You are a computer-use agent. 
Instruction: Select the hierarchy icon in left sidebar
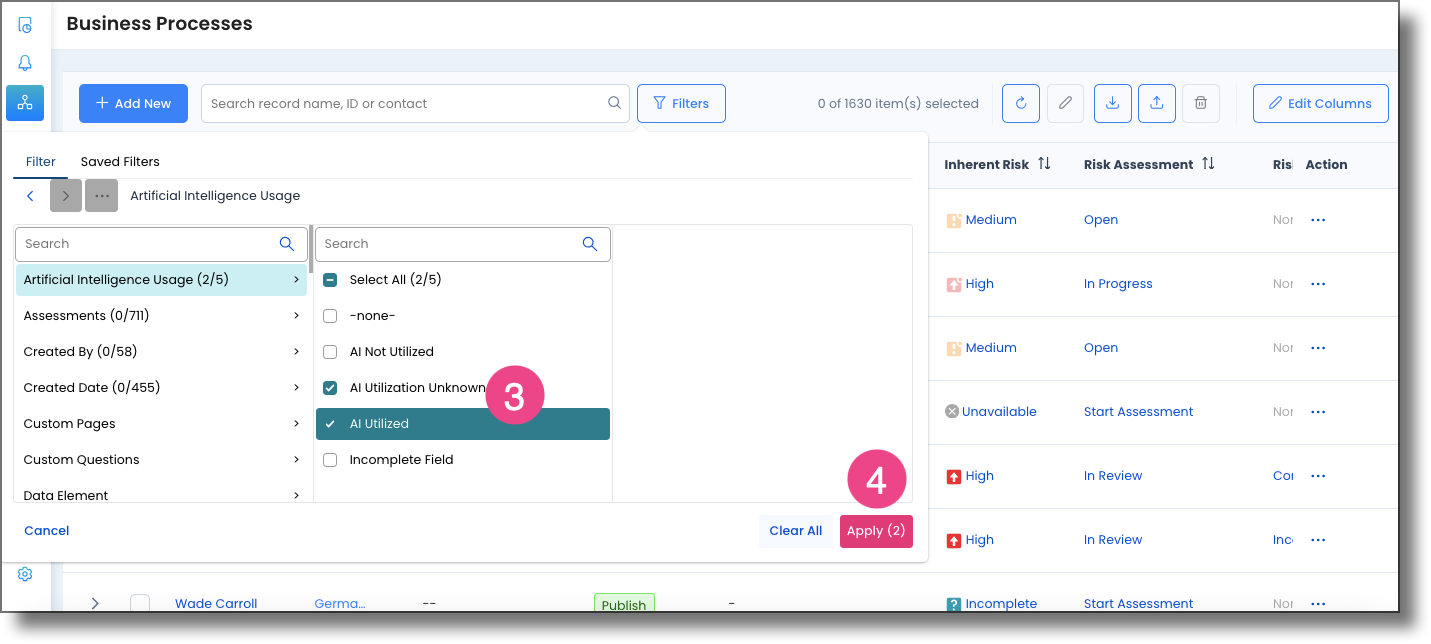(x=25, y=103)
